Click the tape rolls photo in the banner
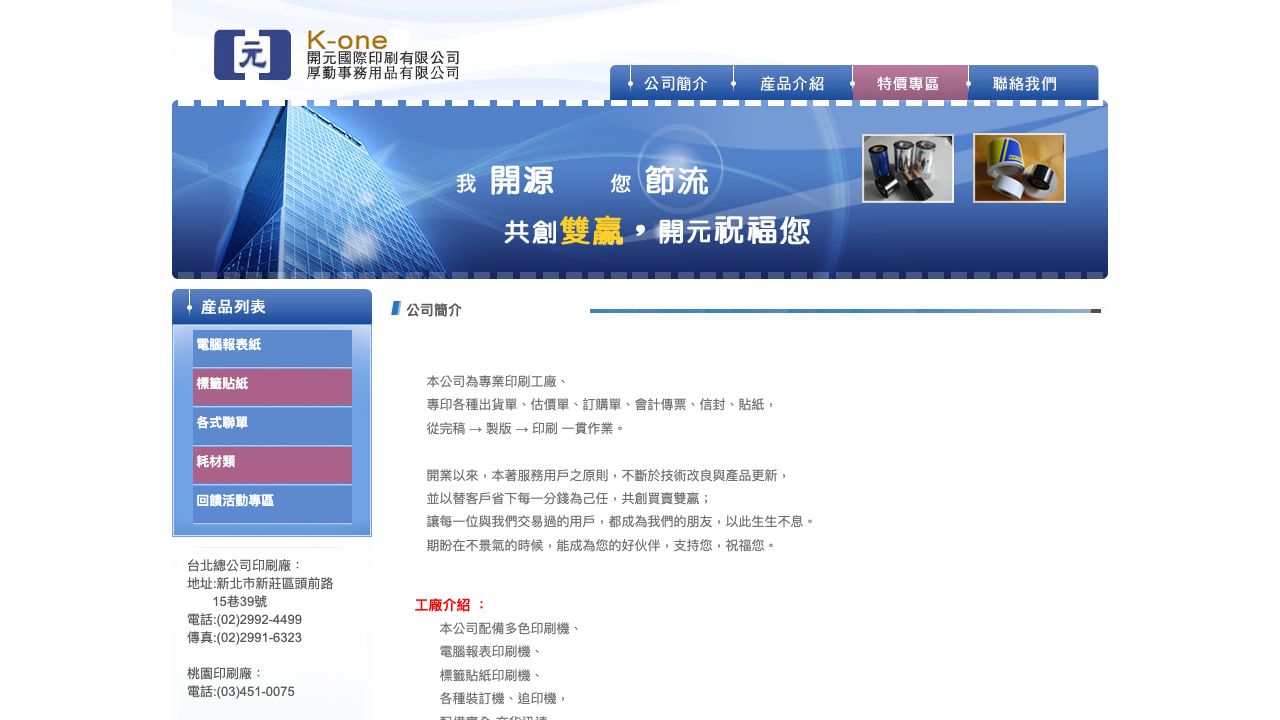This screenshot has height=720, width=1280. [x=1019, y=168]
